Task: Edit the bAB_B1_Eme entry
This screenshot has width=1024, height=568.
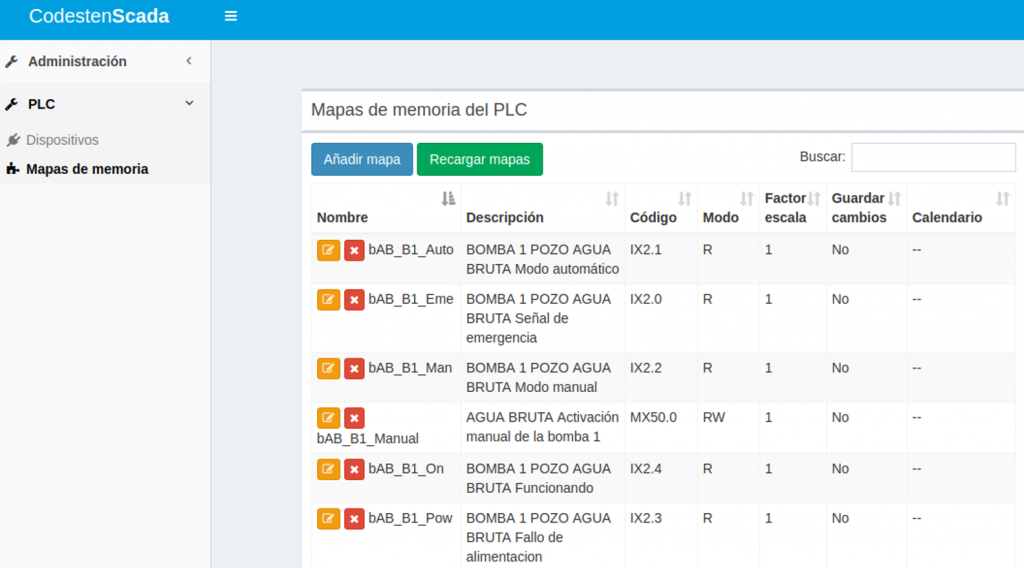Action: [x=328, y=299]
